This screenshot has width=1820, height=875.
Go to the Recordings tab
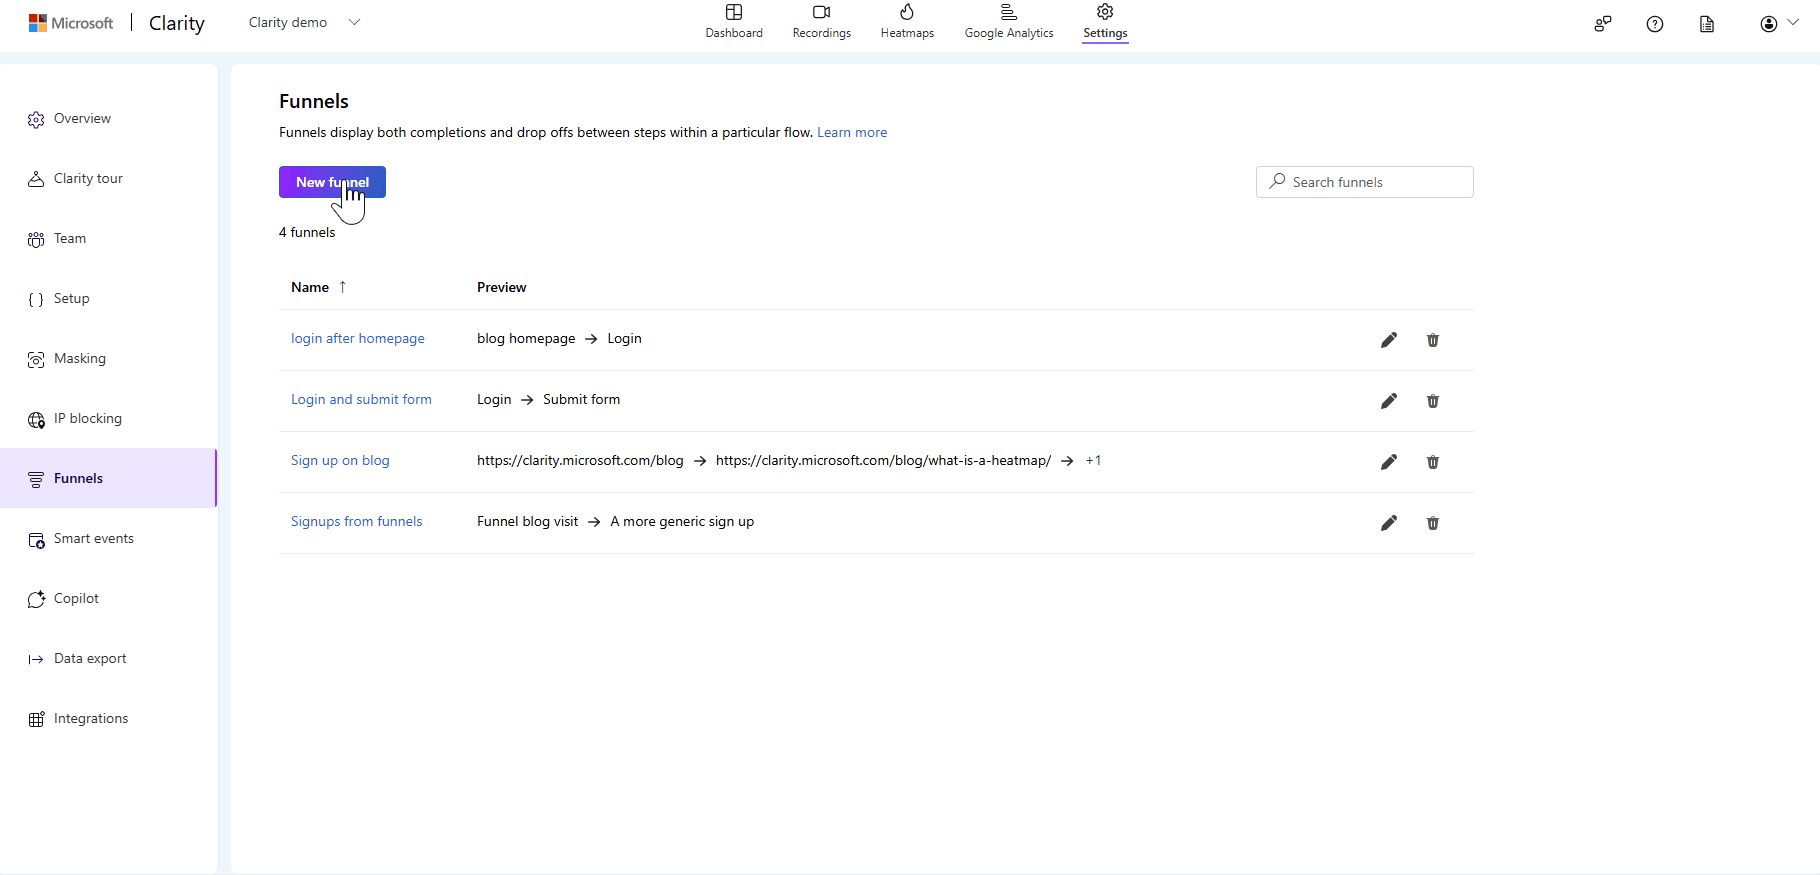[822, 22]
